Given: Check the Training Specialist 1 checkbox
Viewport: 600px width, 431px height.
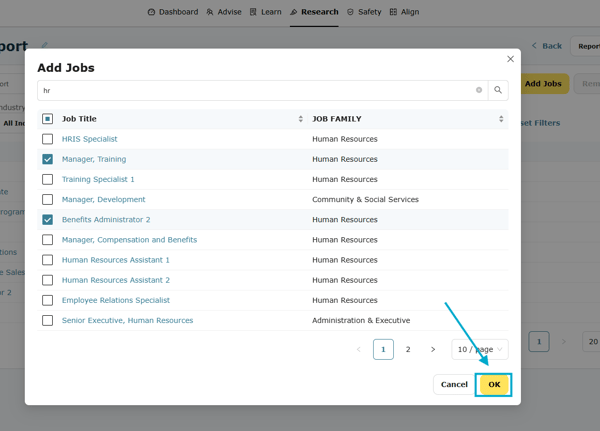Looking at the screenshot, I should click(x=47, y=179).
